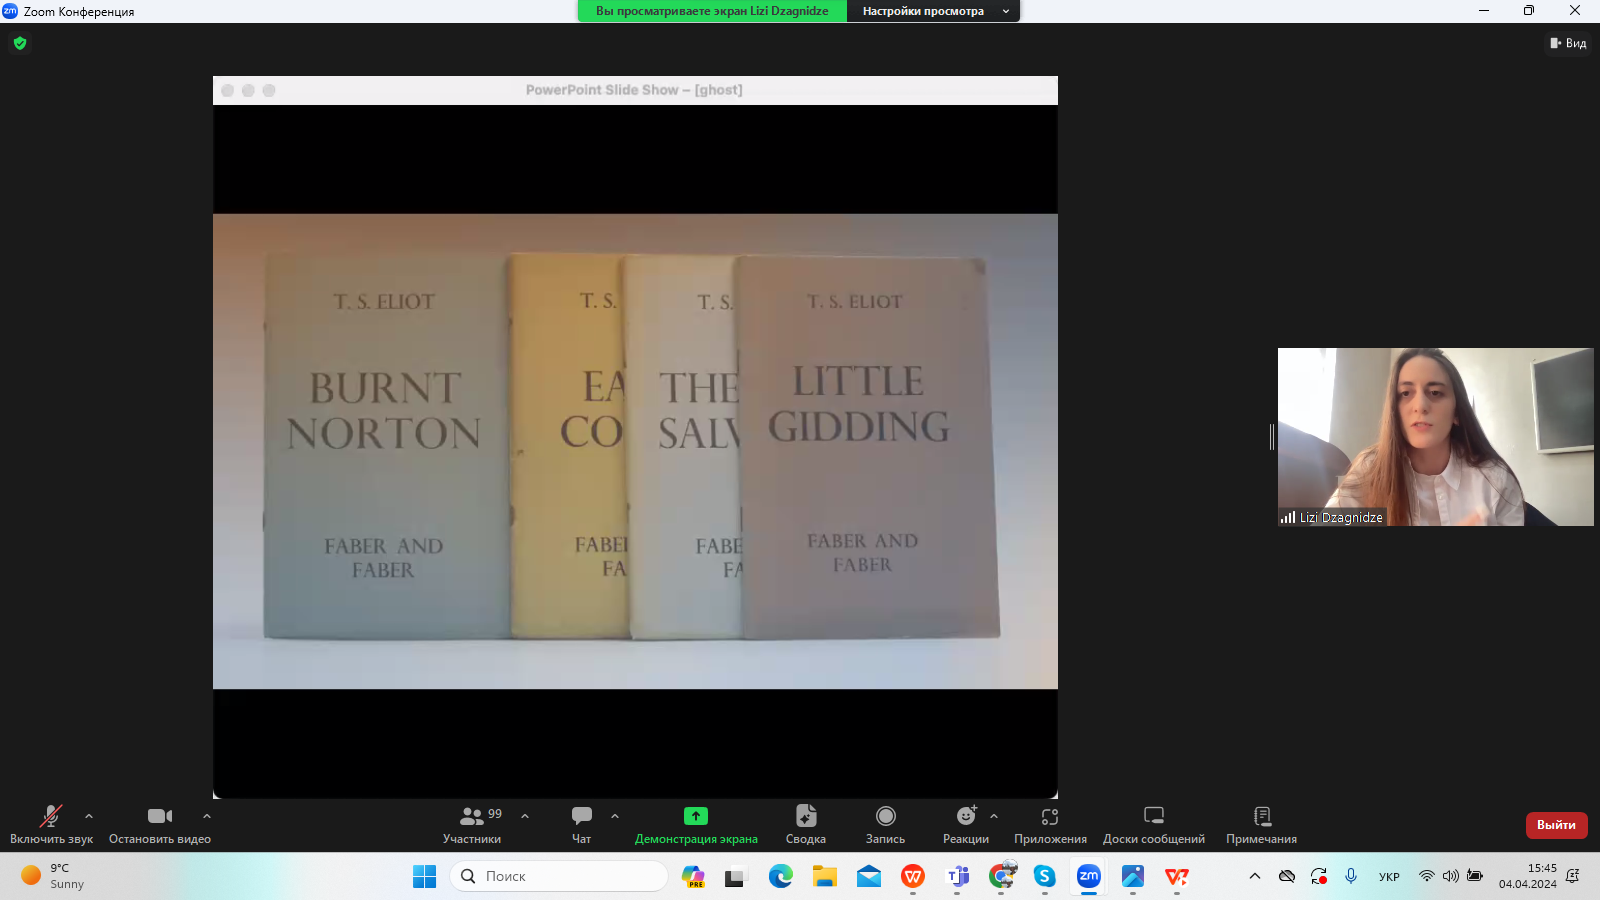This screenshot has height=900, width=1600.
Task: Open the Participants panel
Action: [x=472, y=824]
